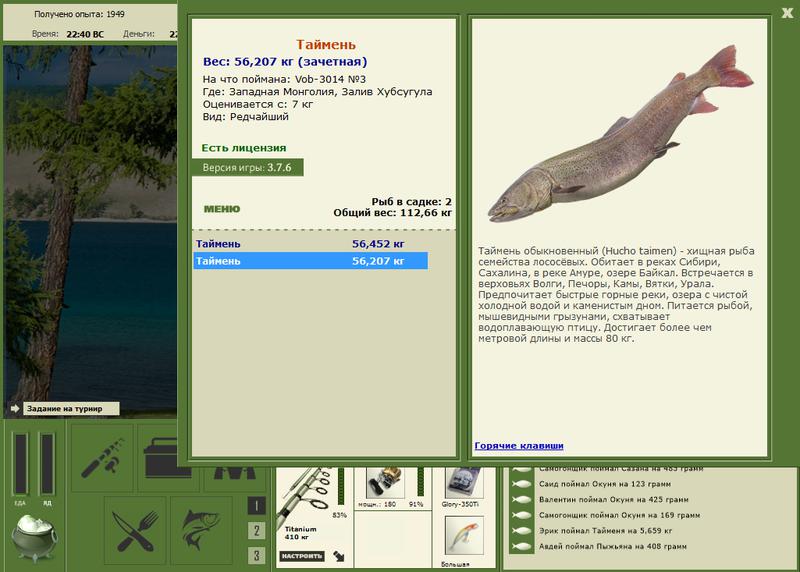
Task: Click the expand arrow next to НАСТРОИТЬ
Action: [339, 556]
